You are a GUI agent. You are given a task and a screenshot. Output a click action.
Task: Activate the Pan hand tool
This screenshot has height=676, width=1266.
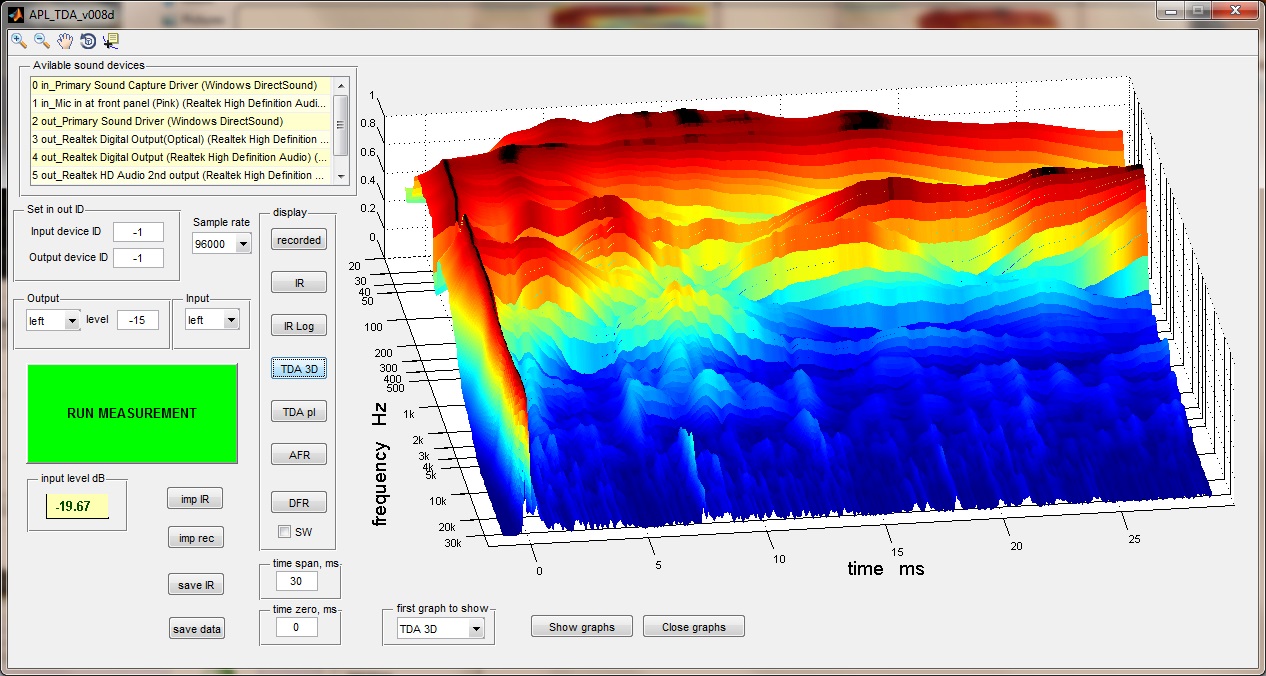pyautogui.click(x=65, y=40)
